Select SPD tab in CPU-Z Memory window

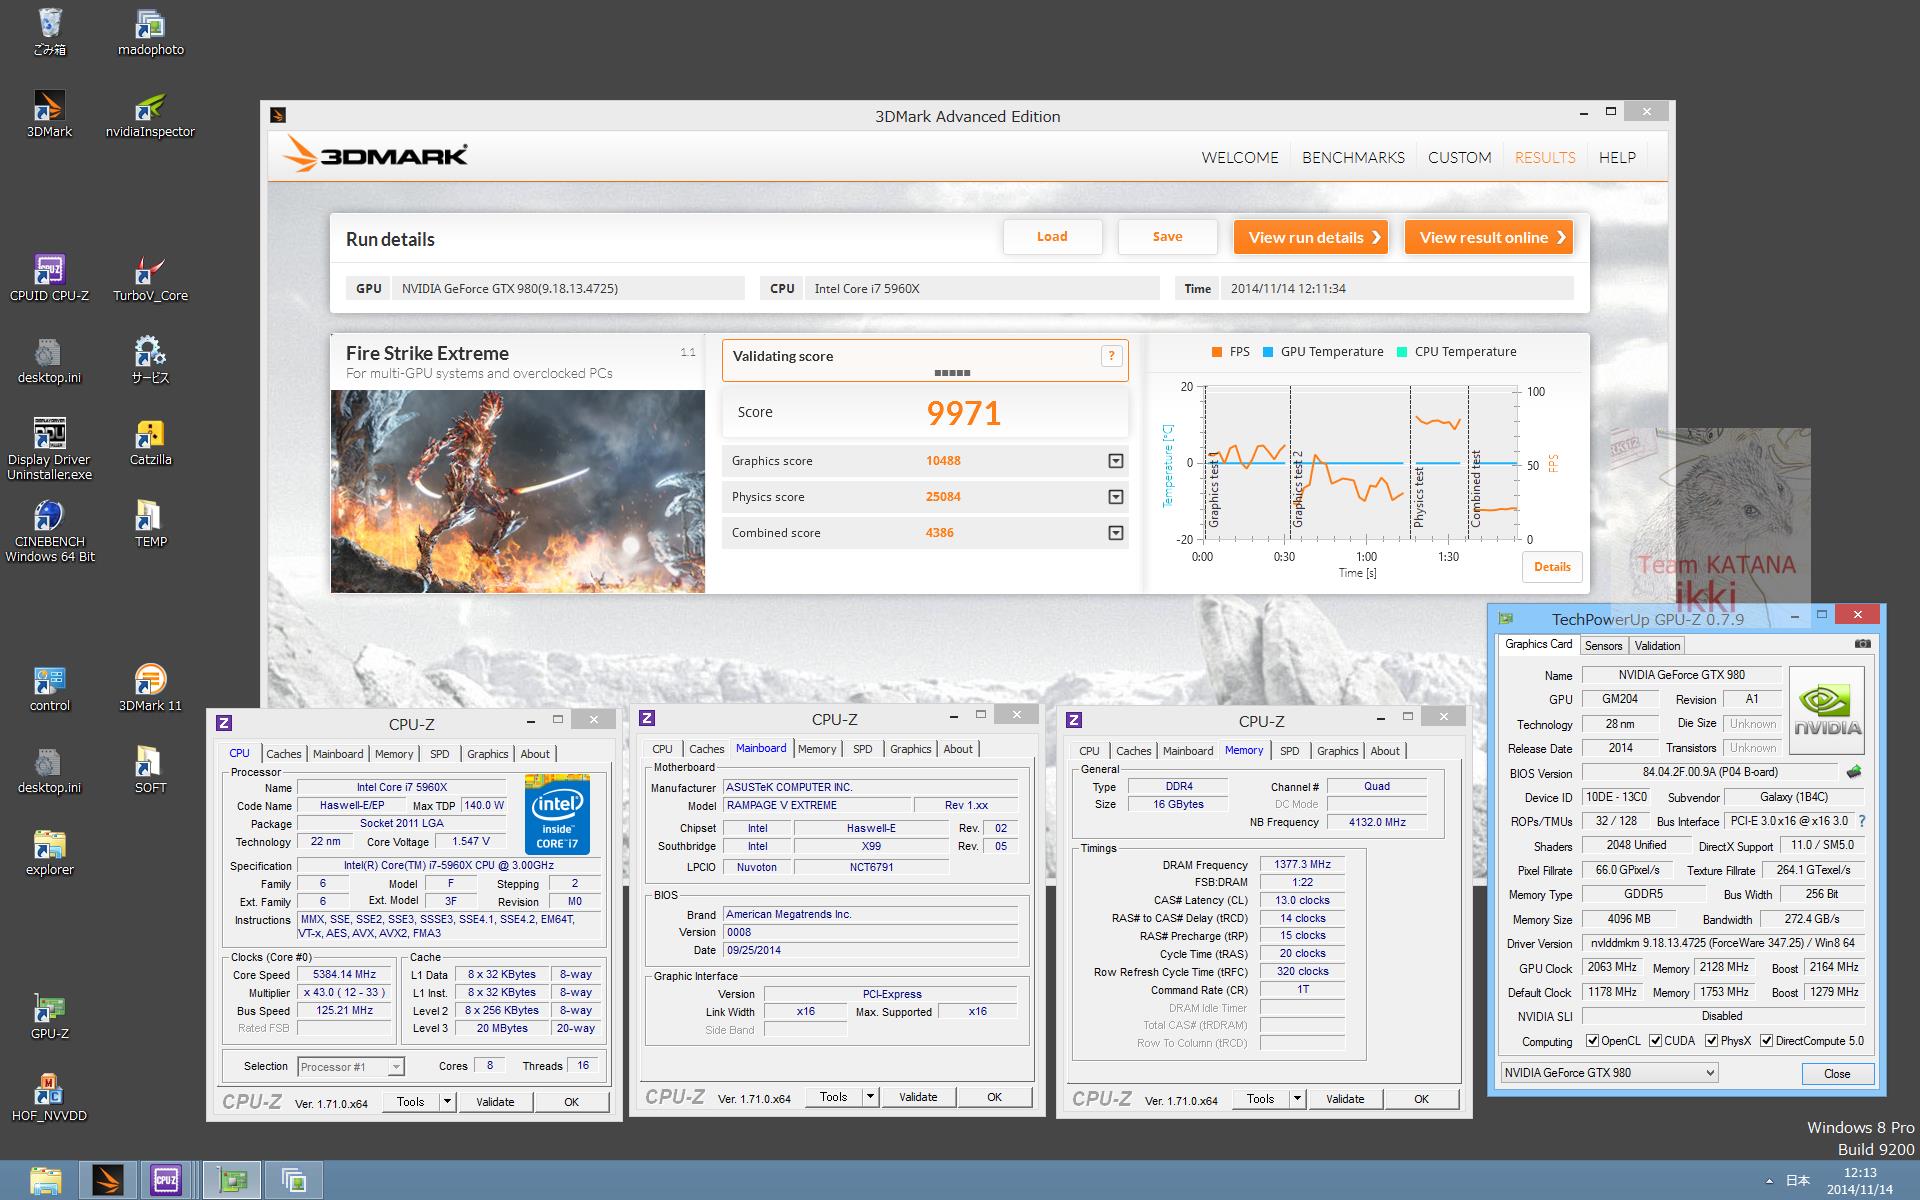tap(1290, 751)
